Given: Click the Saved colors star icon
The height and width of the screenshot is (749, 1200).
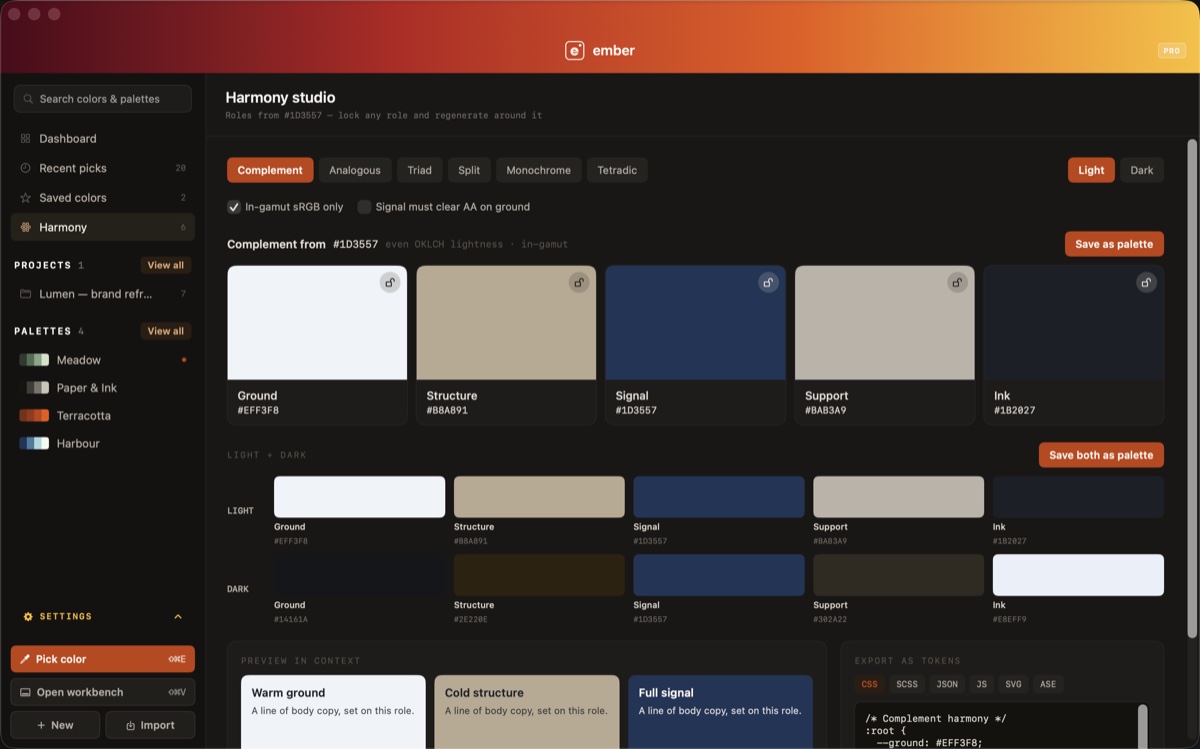Looking at the screenshot, I should pyautogui.click(x=25, y=198).
